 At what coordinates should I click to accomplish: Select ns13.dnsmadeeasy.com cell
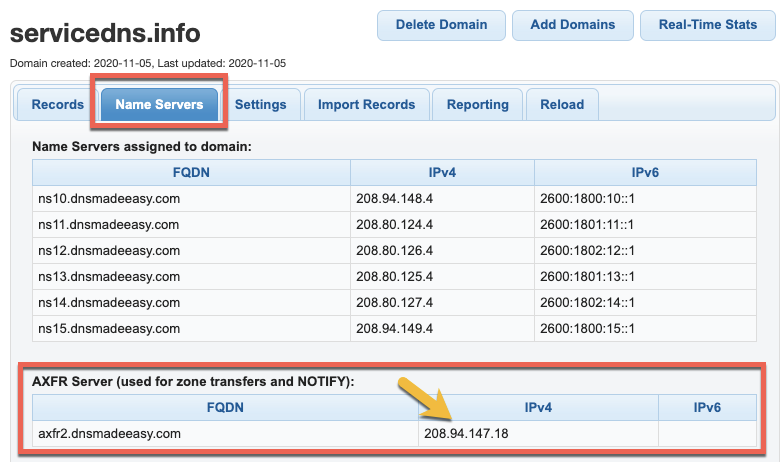pyautogui.click(x=191, y=277)
